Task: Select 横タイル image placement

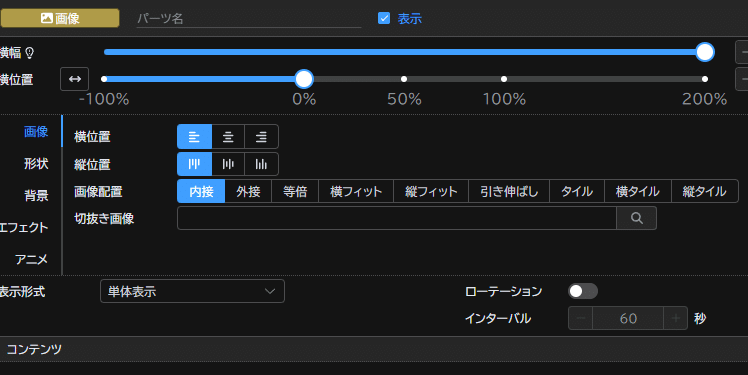Action: tap(638, 191)
